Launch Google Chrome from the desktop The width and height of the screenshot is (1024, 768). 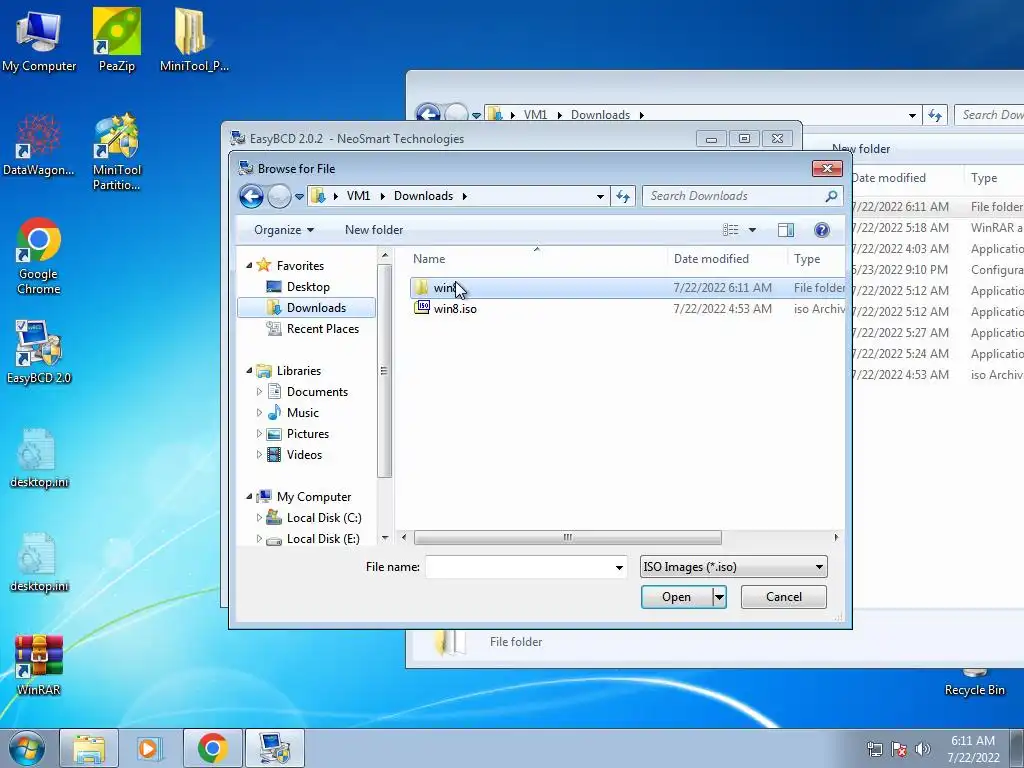39,256
